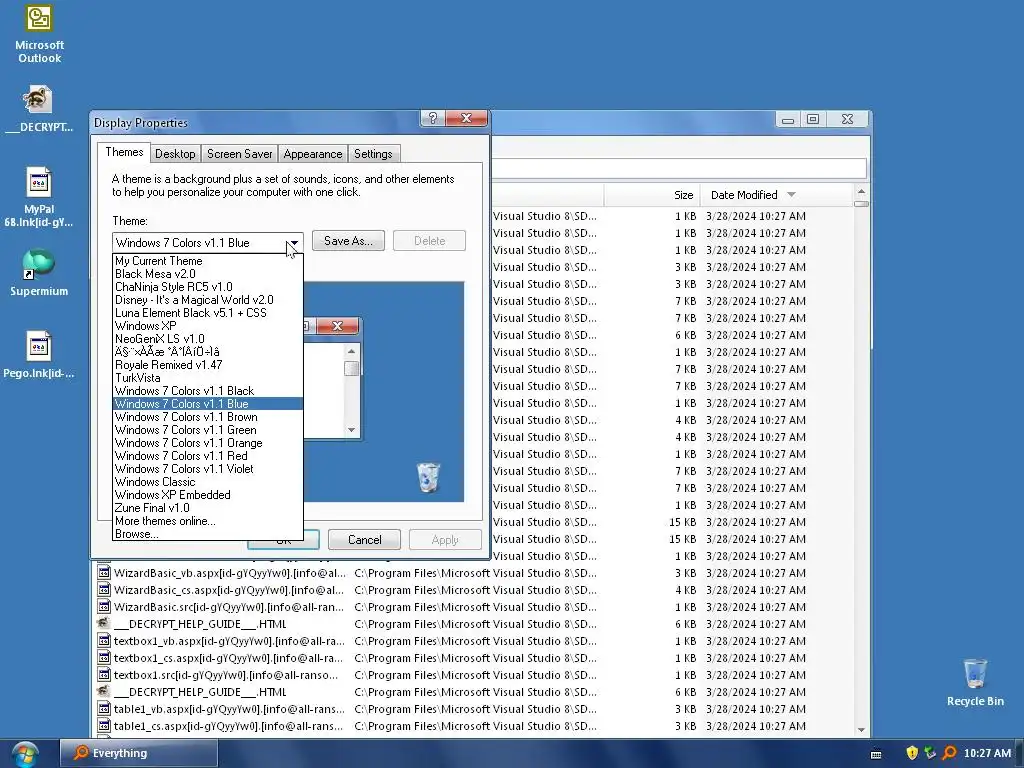Click the Everything magnifier tray icon
1024x768 pixels.
pyautogui.click(x=950, y=753)
